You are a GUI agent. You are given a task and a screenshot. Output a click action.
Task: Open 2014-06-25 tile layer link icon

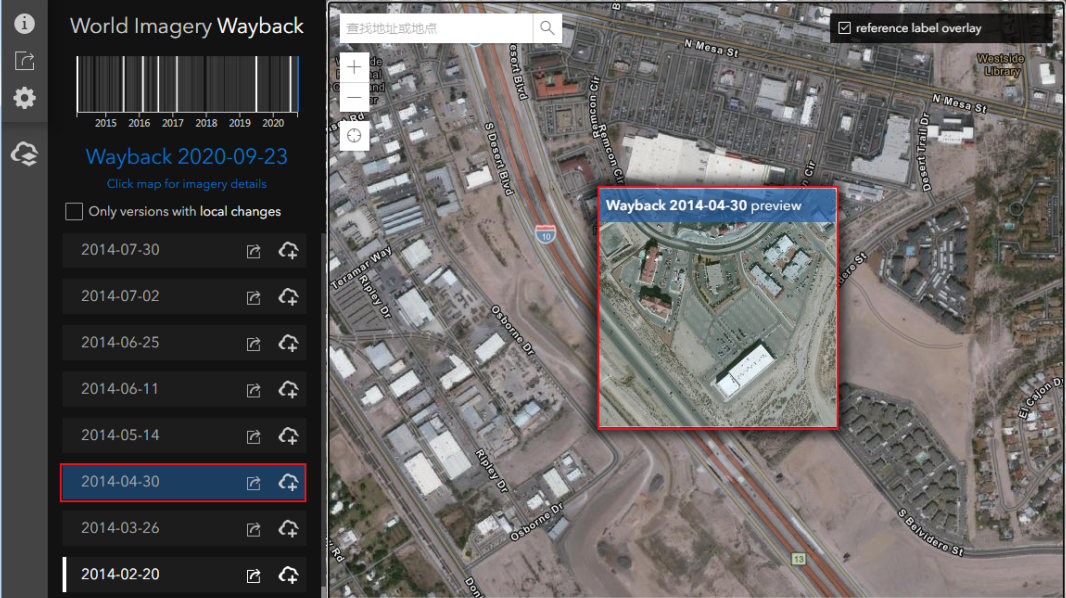coord(253,344)
